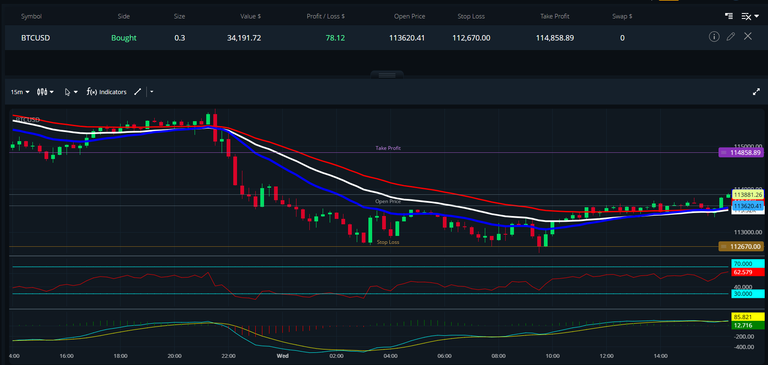Click the 112,670.00 stop loss cell
Image resolution: width=768 pixels, height=365 pixels.
pos(471,38)
